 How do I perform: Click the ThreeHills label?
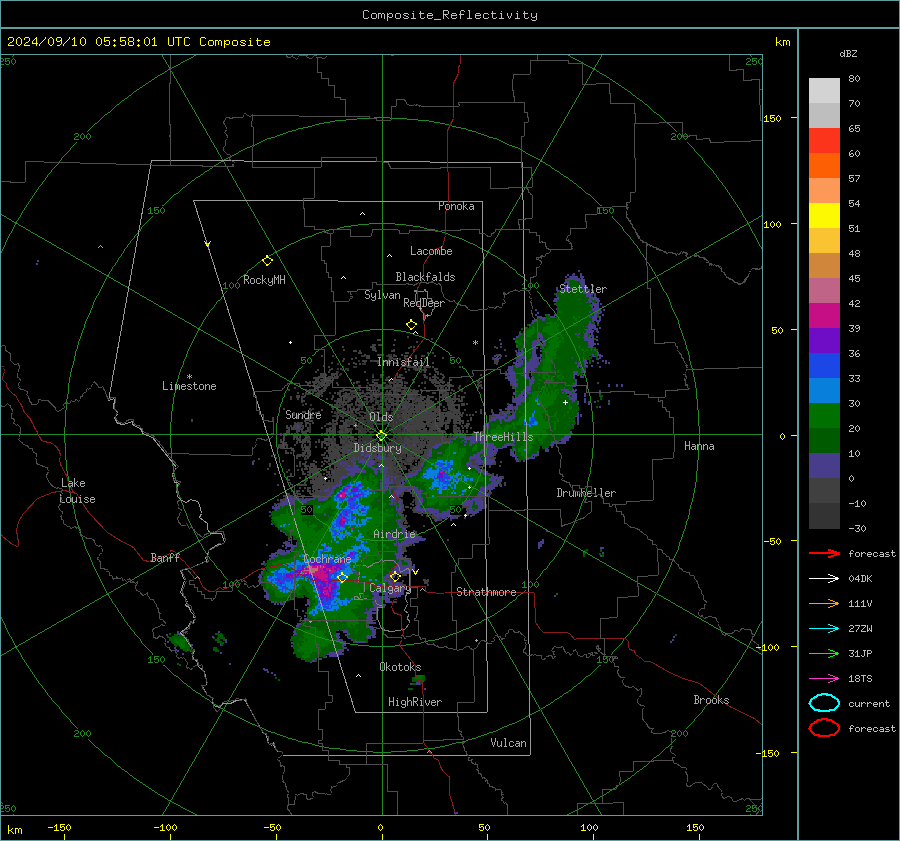click(503, 437)
